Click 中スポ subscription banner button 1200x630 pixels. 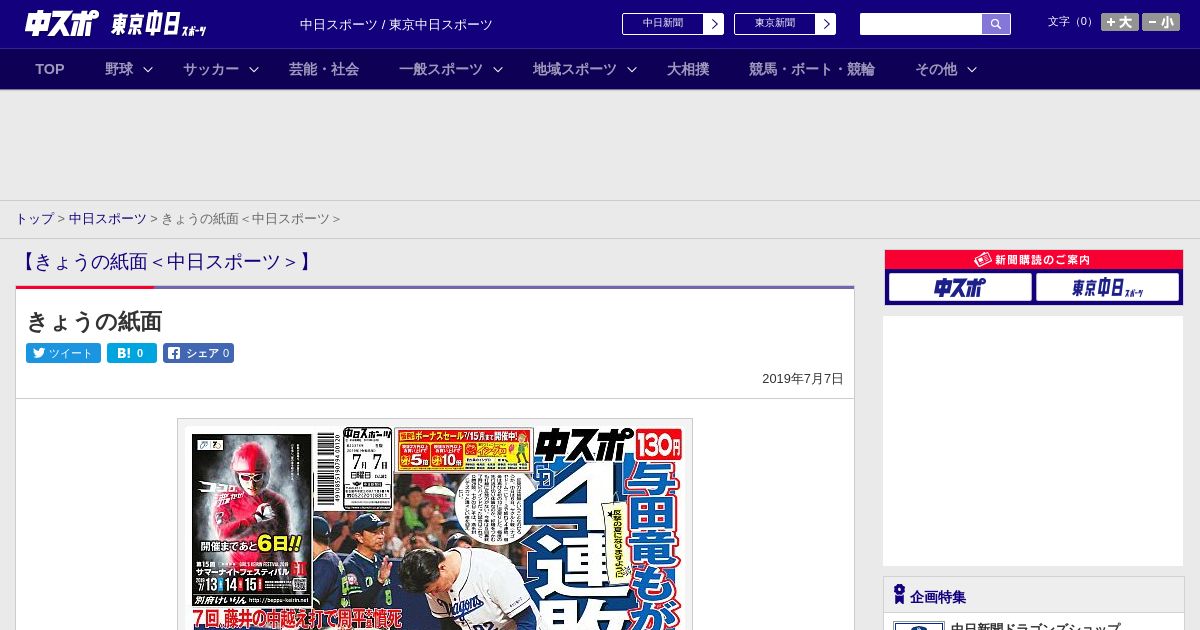pos(960,287)
